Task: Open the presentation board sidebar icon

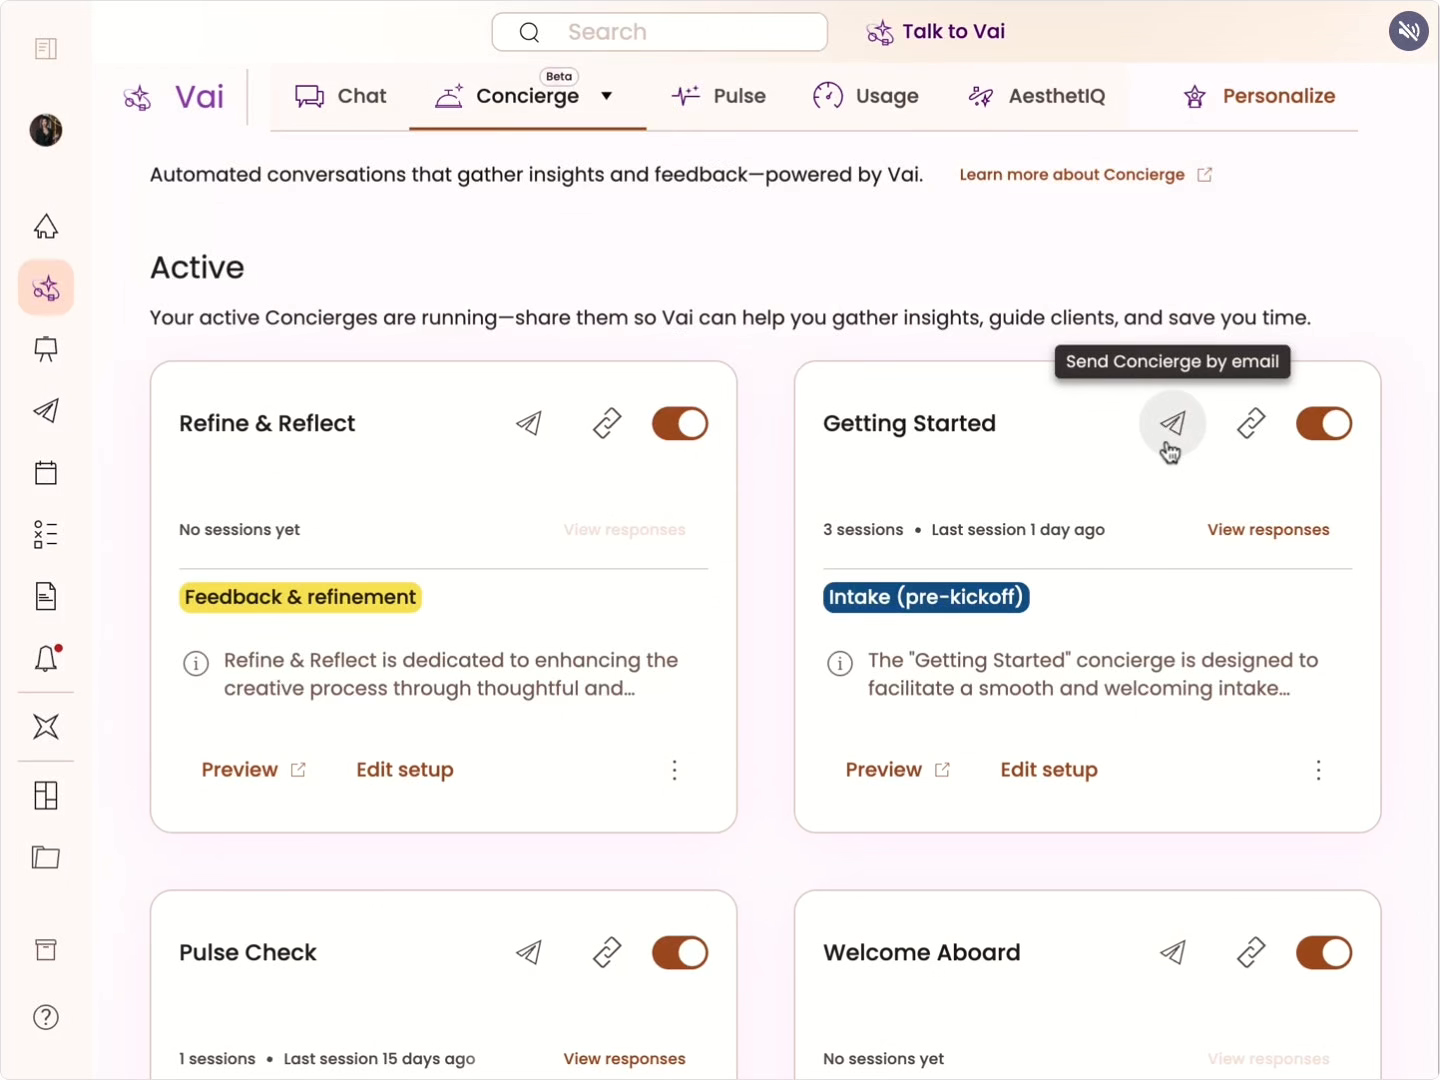Action: [x=46, y=349]
